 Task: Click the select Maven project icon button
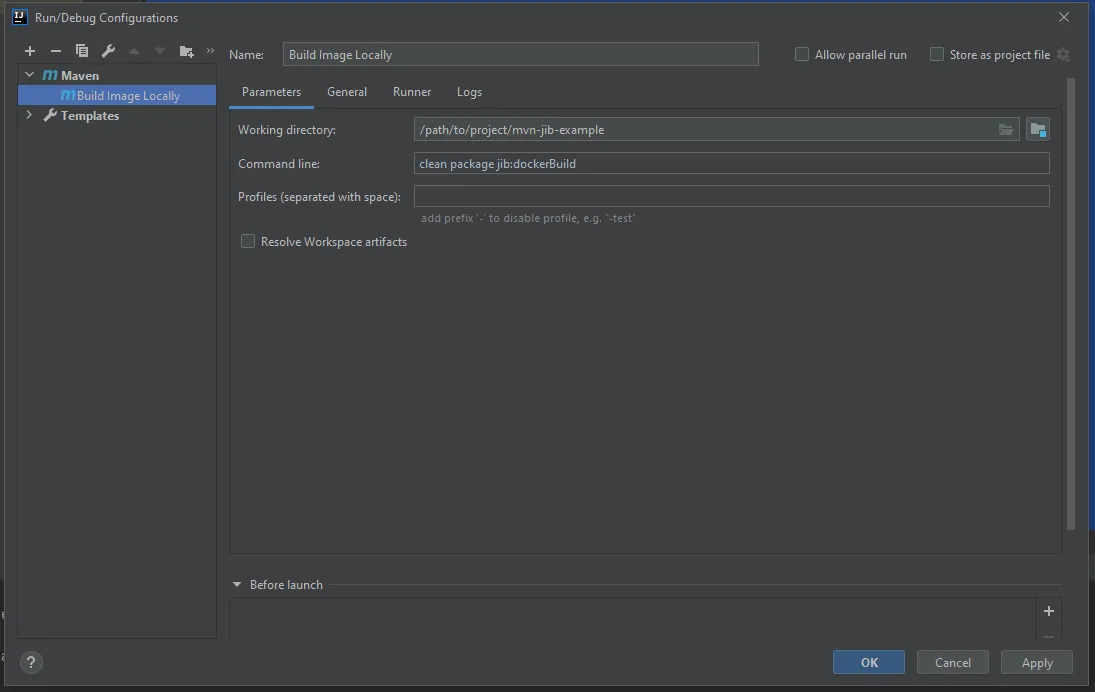1037,130
